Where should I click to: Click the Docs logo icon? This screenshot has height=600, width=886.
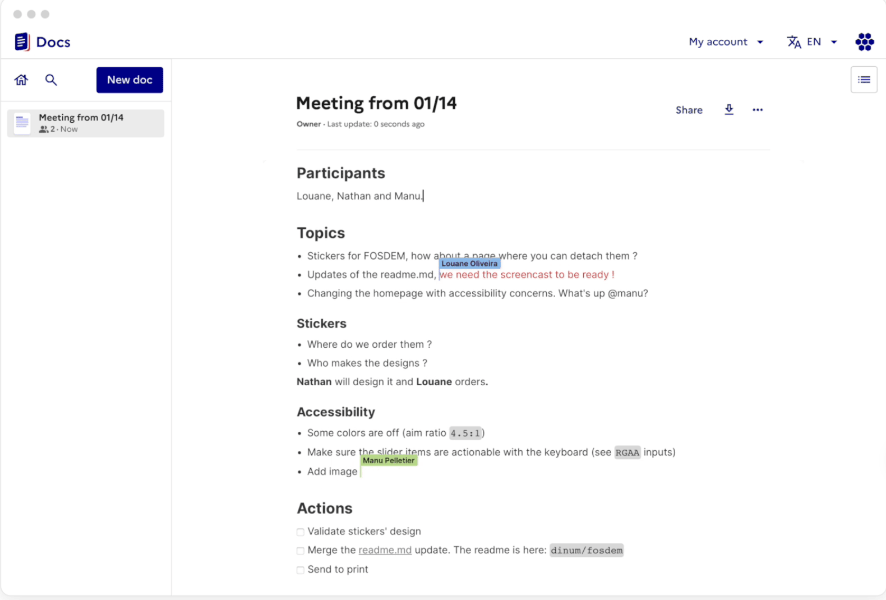[22, 42]
